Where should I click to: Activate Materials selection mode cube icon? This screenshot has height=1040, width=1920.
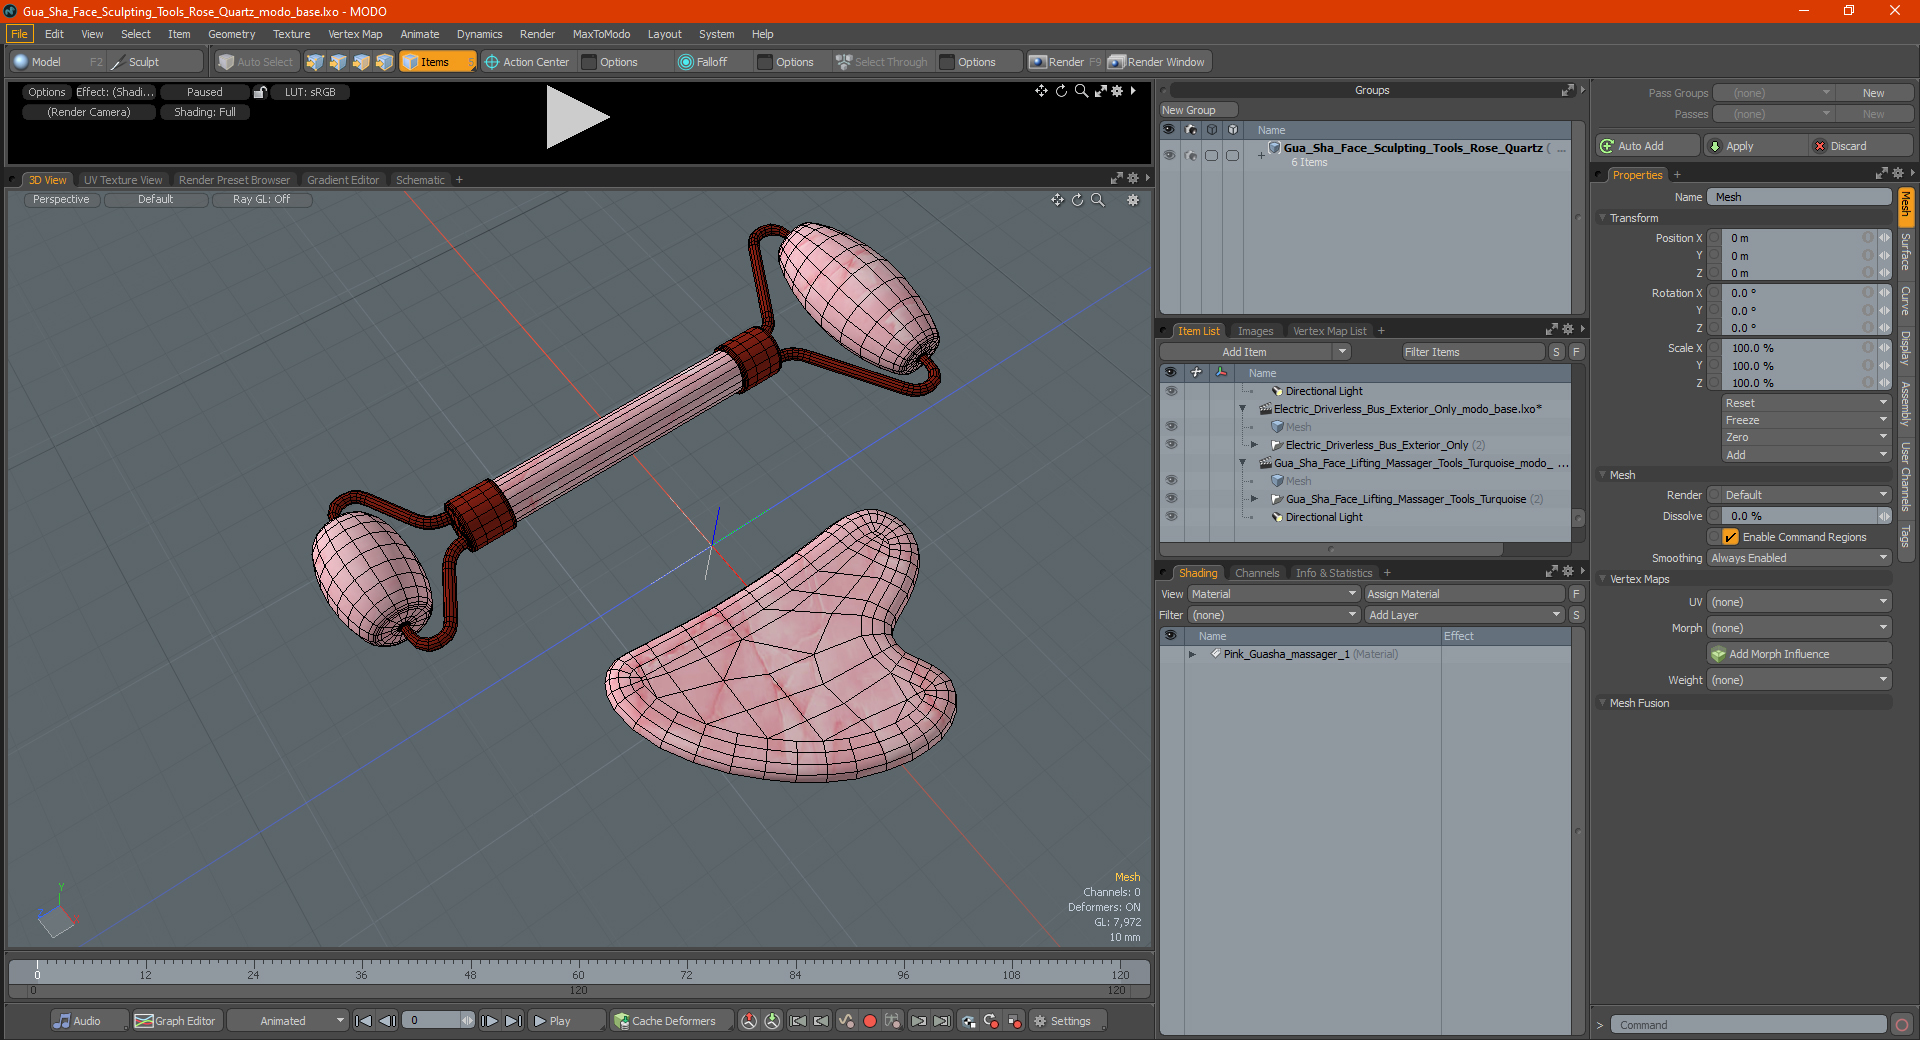pos(384,62)
